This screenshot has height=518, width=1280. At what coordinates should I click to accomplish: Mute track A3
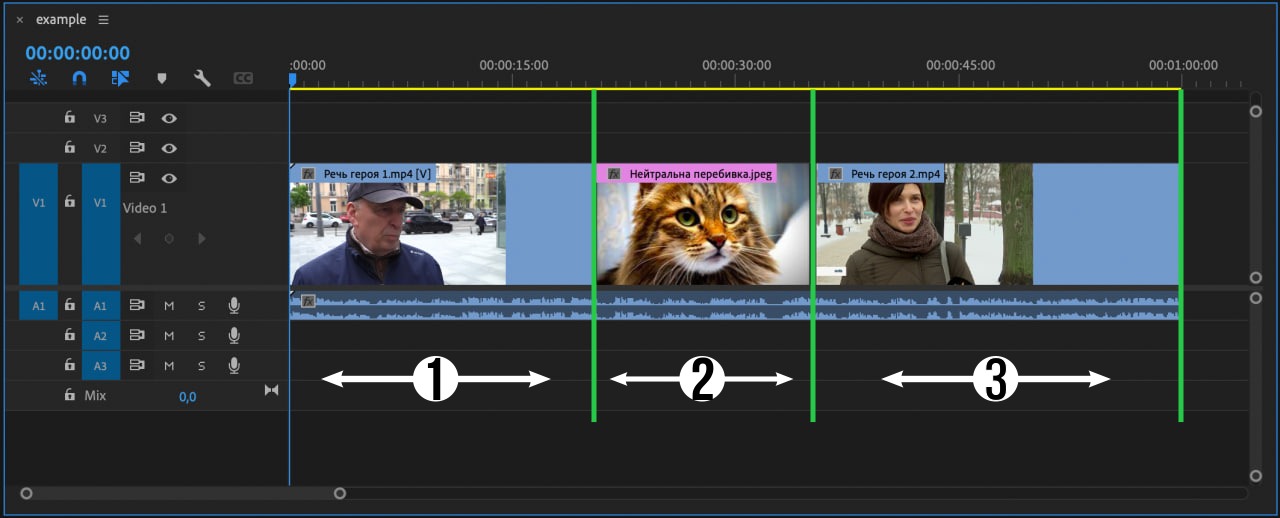tap(169, 365)
